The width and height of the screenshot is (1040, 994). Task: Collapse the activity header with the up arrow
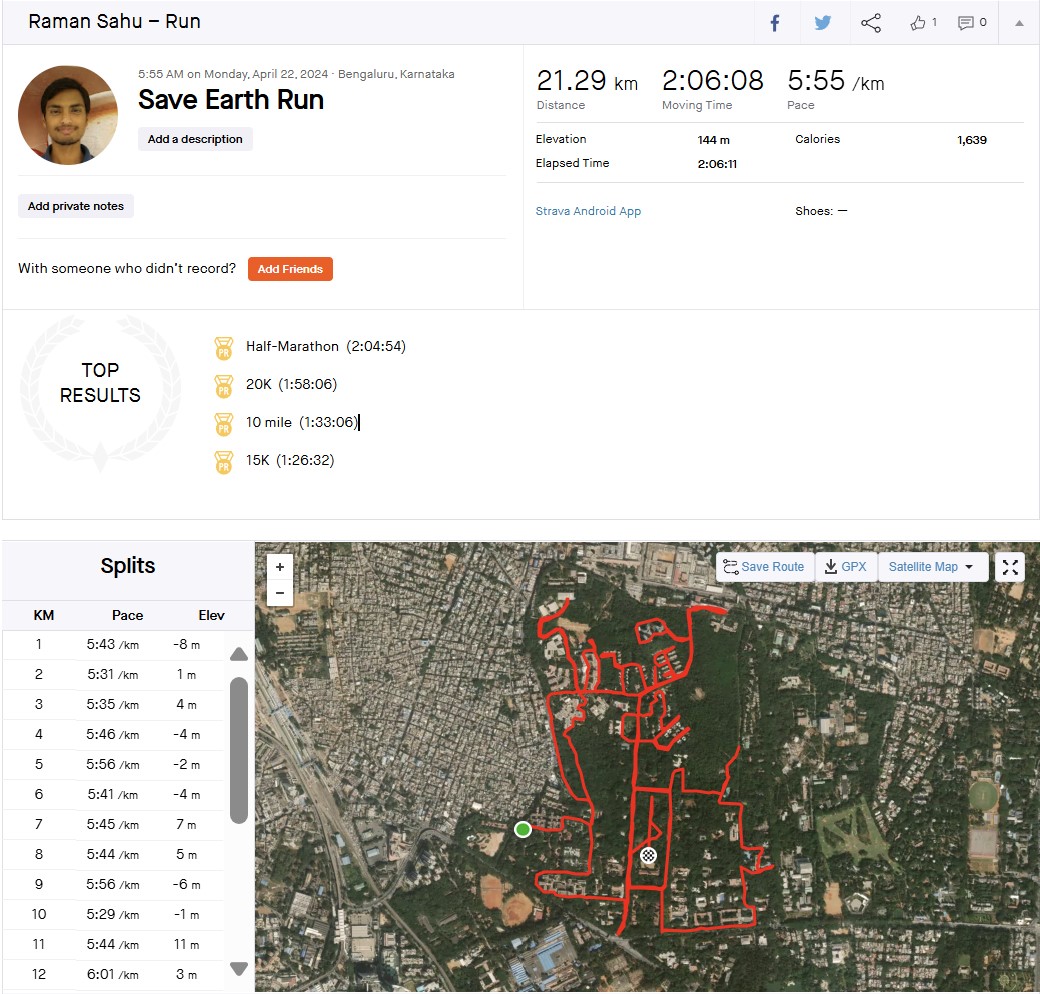click(x=1019, y=23)
